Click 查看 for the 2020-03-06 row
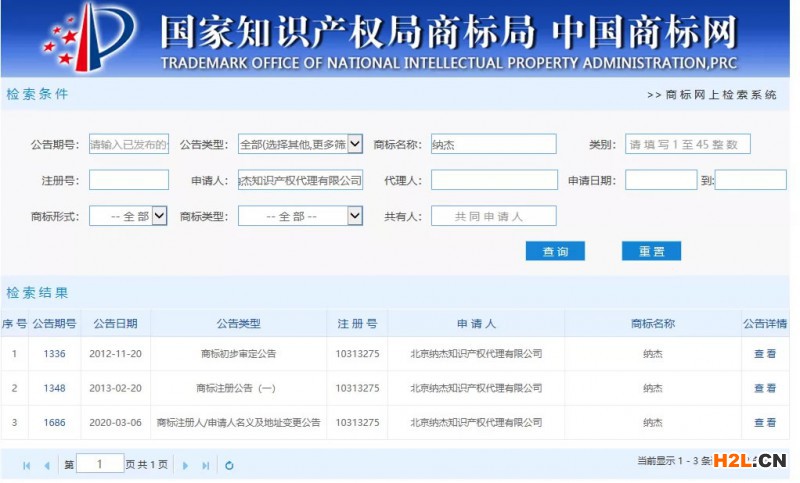 tap(765, 422)
